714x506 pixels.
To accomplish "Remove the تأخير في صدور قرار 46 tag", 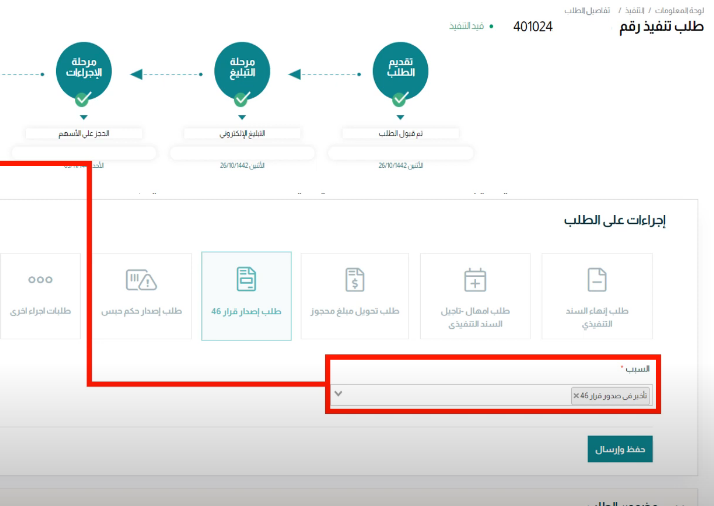I will (x=576, y=396).
